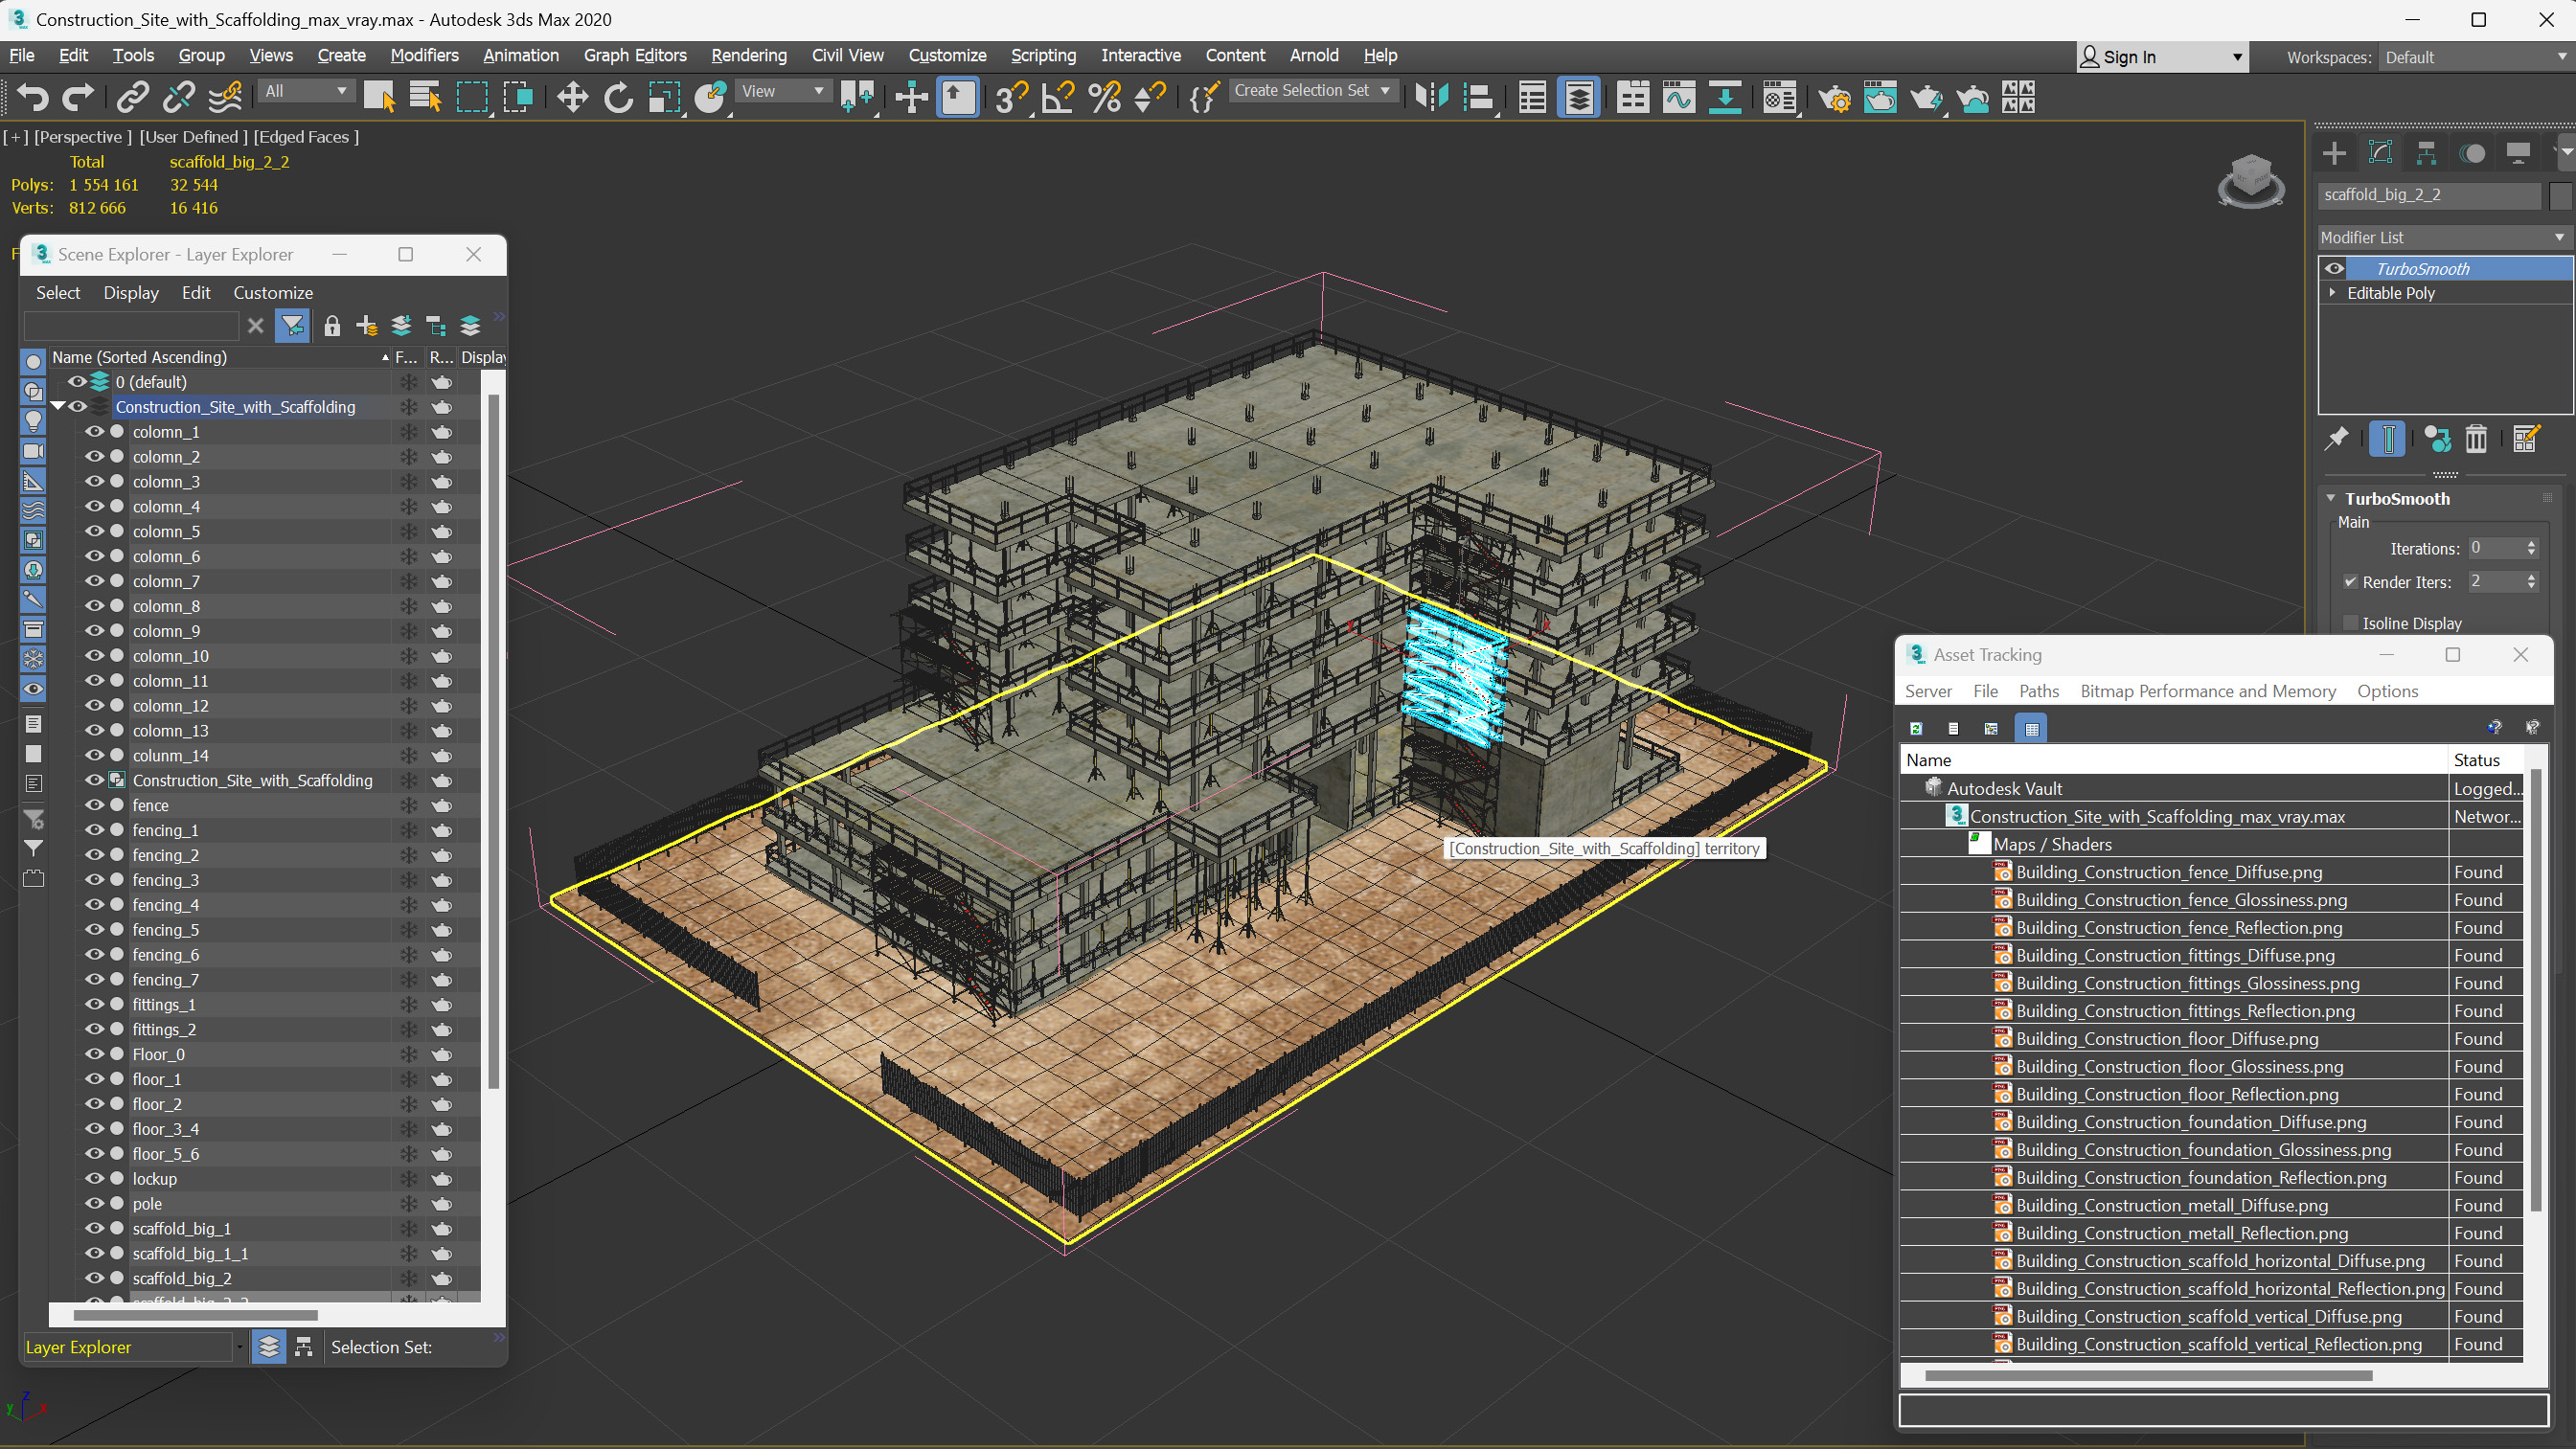Toggle Rectangular Selection Region tool
The width and height of the screenshot is (2576, 1449).
(x=472, y=97)
